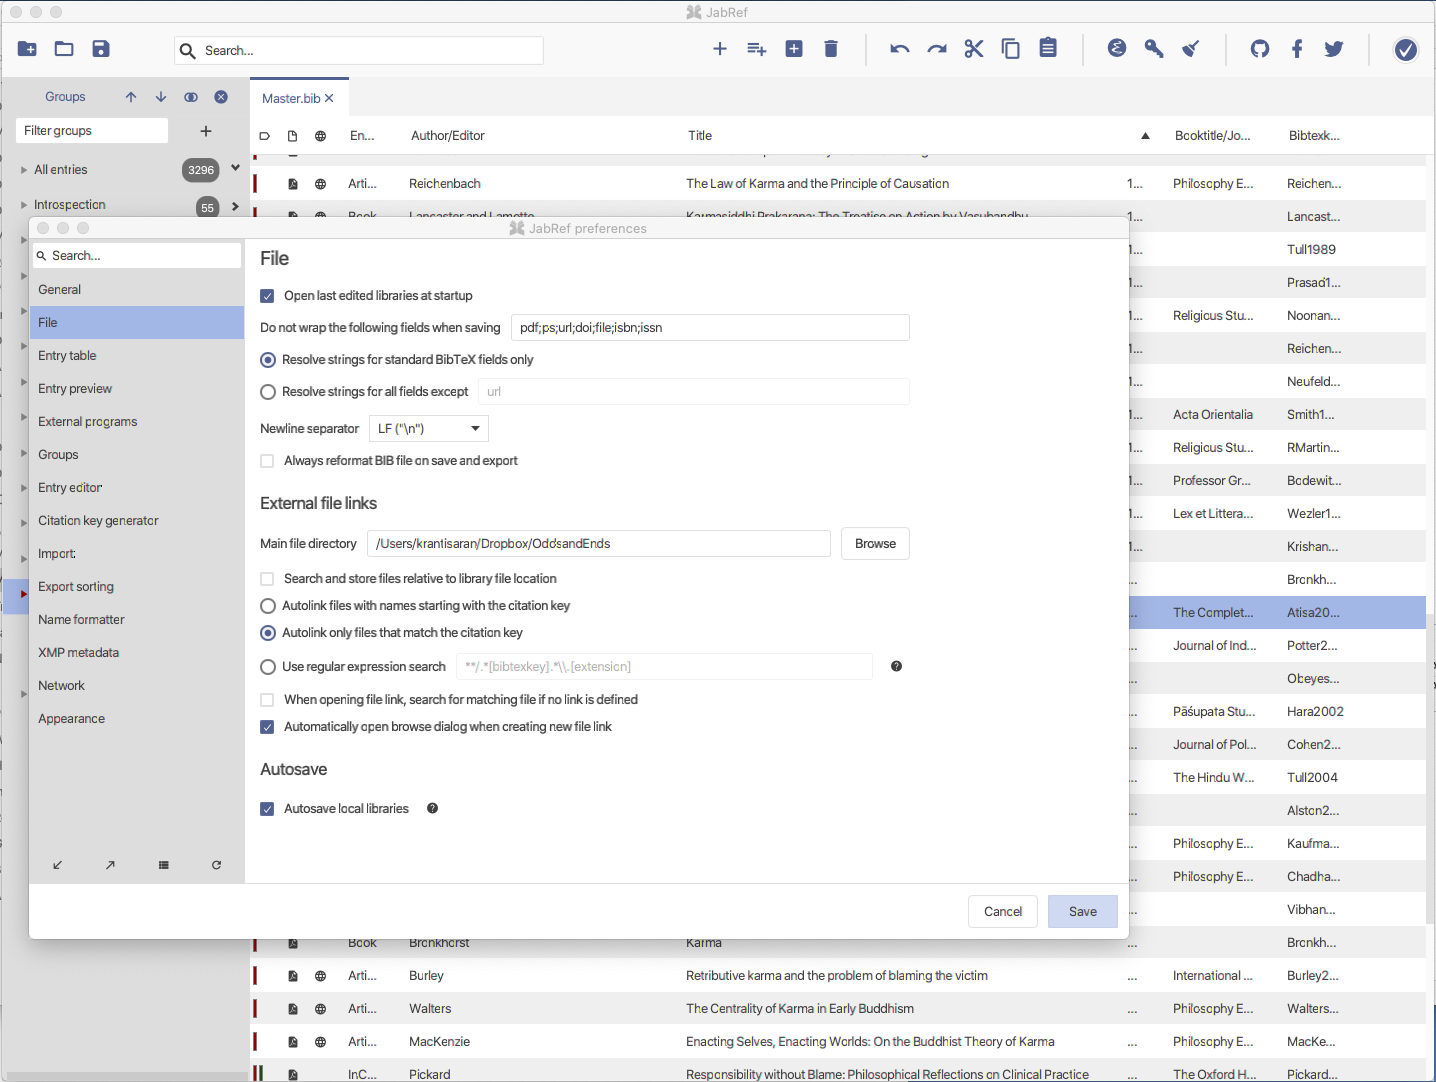The height and width of the screenshot is (1082, 1436).
Task: Click the new entry from plain text icon
Action: point(794,49)
